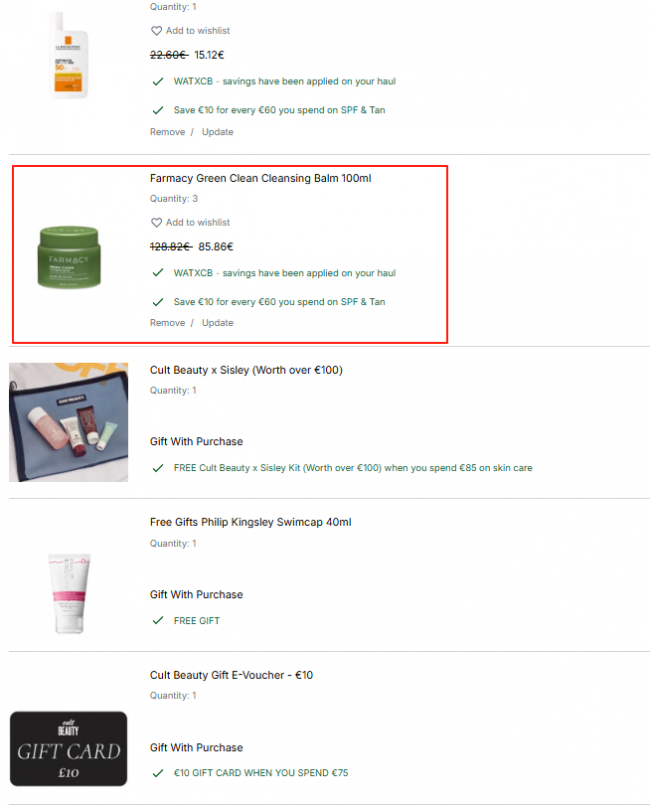Click checkmark beside Farmacy WATXCB savings message
The height and width of the screenshot is (807, 650).
coord(158,273)
